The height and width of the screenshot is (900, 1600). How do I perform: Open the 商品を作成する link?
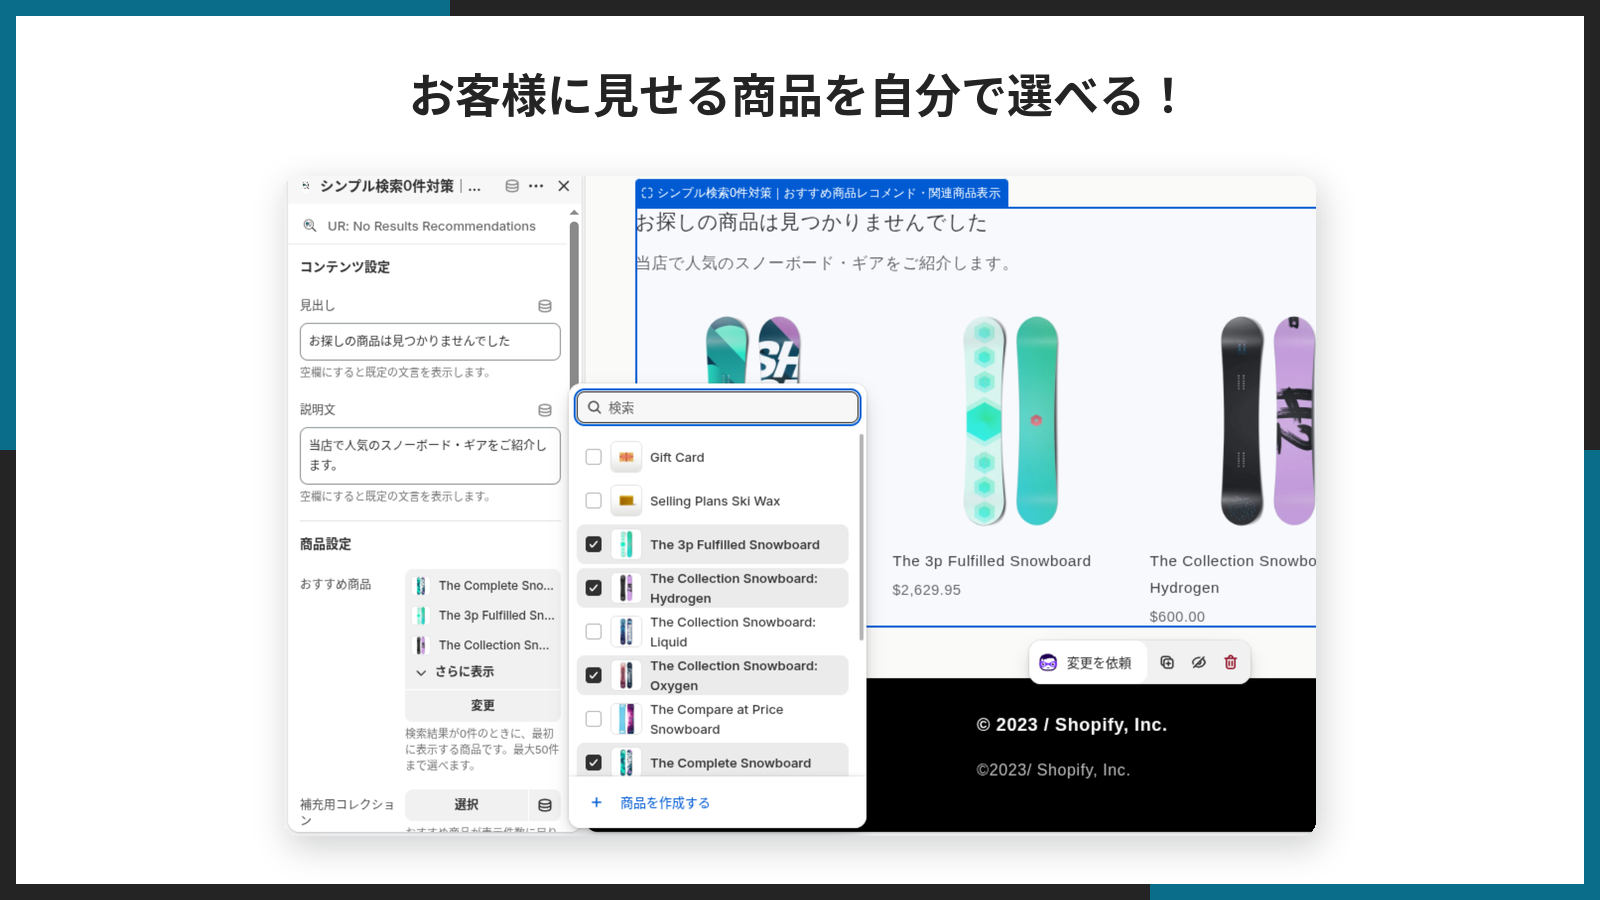(665, 803)
